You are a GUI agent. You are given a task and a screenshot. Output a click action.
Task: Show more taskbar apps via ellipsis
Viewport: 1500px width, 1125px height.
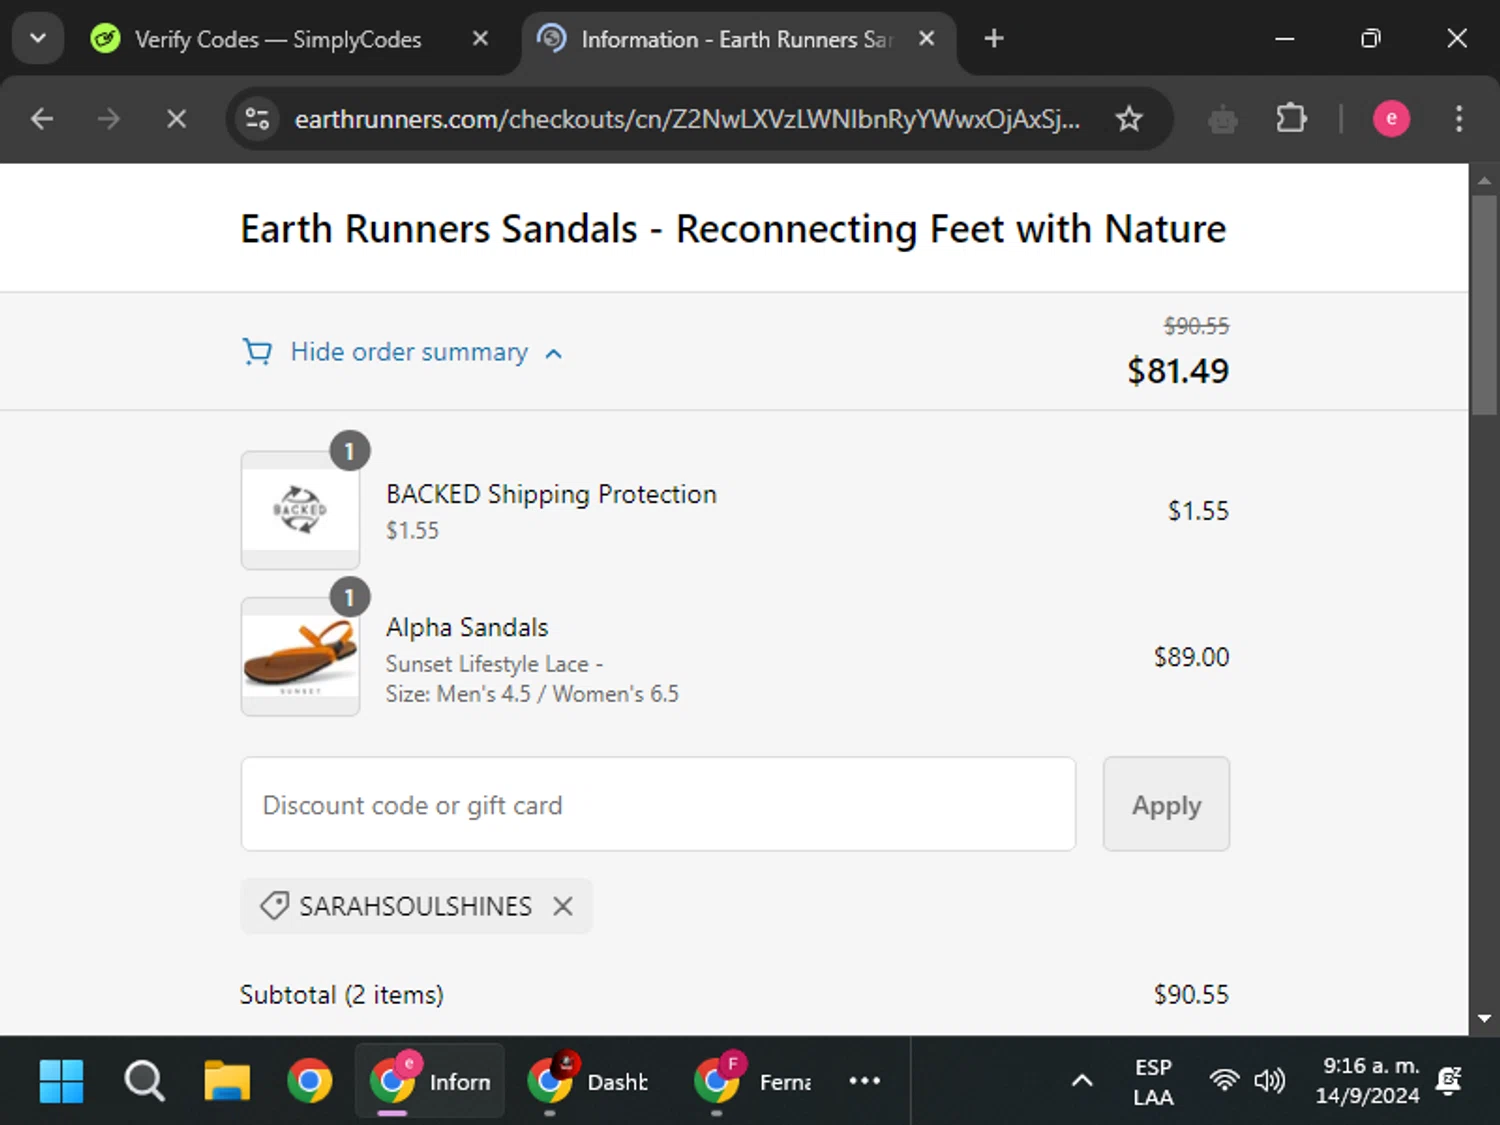[x=864, y=1081]
